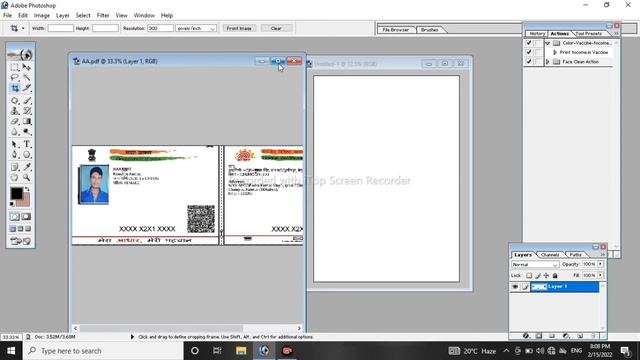Open the Filter menu
Screen dimensions: 640x360
103,15
